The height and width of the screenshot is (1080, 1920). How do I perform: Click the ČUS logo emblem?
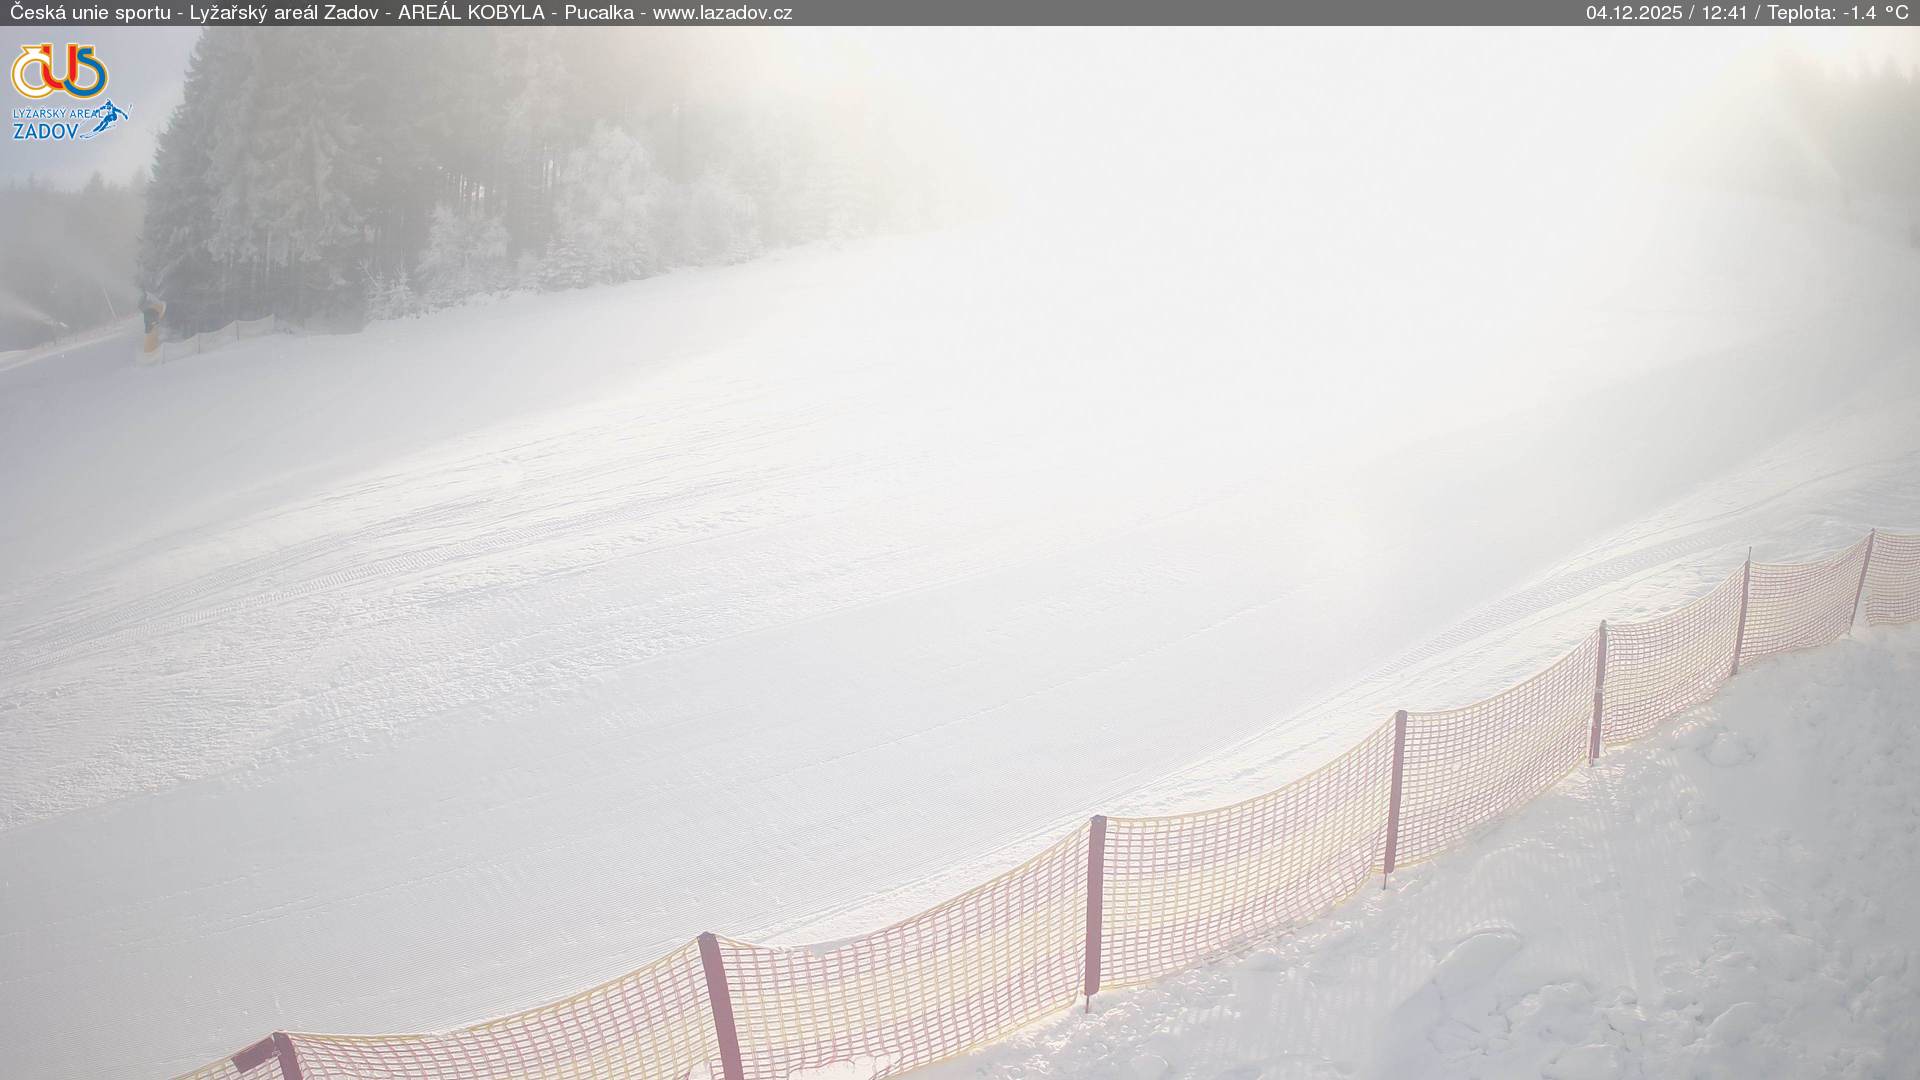click(x=59, y=70)
